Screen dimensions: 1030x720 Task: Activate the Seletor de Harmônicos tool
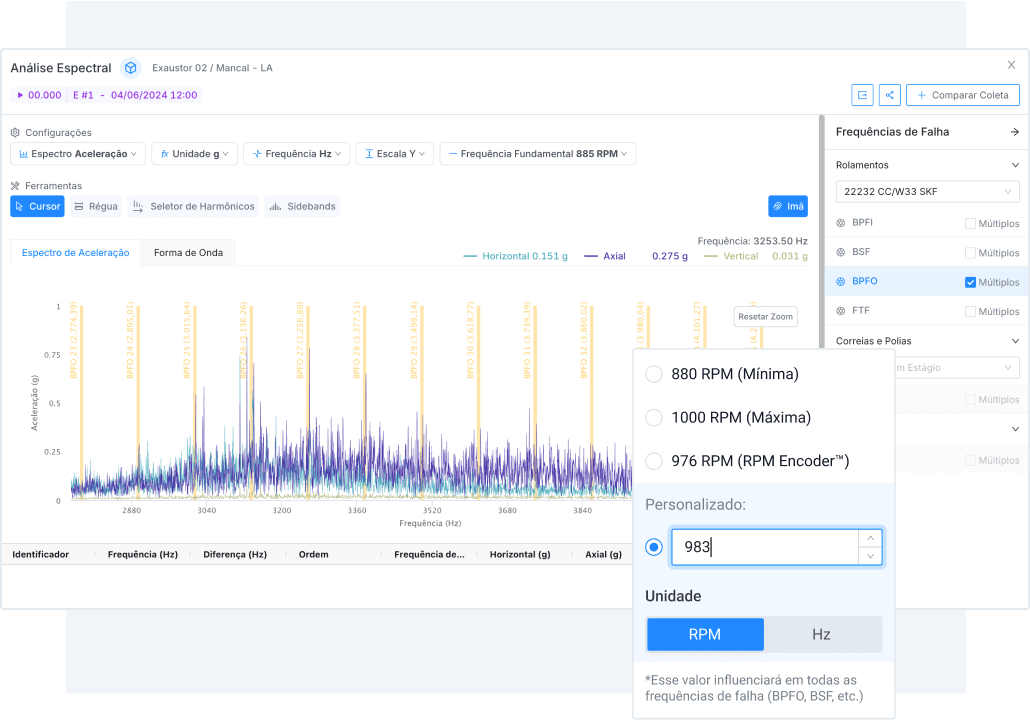point(193,206)
